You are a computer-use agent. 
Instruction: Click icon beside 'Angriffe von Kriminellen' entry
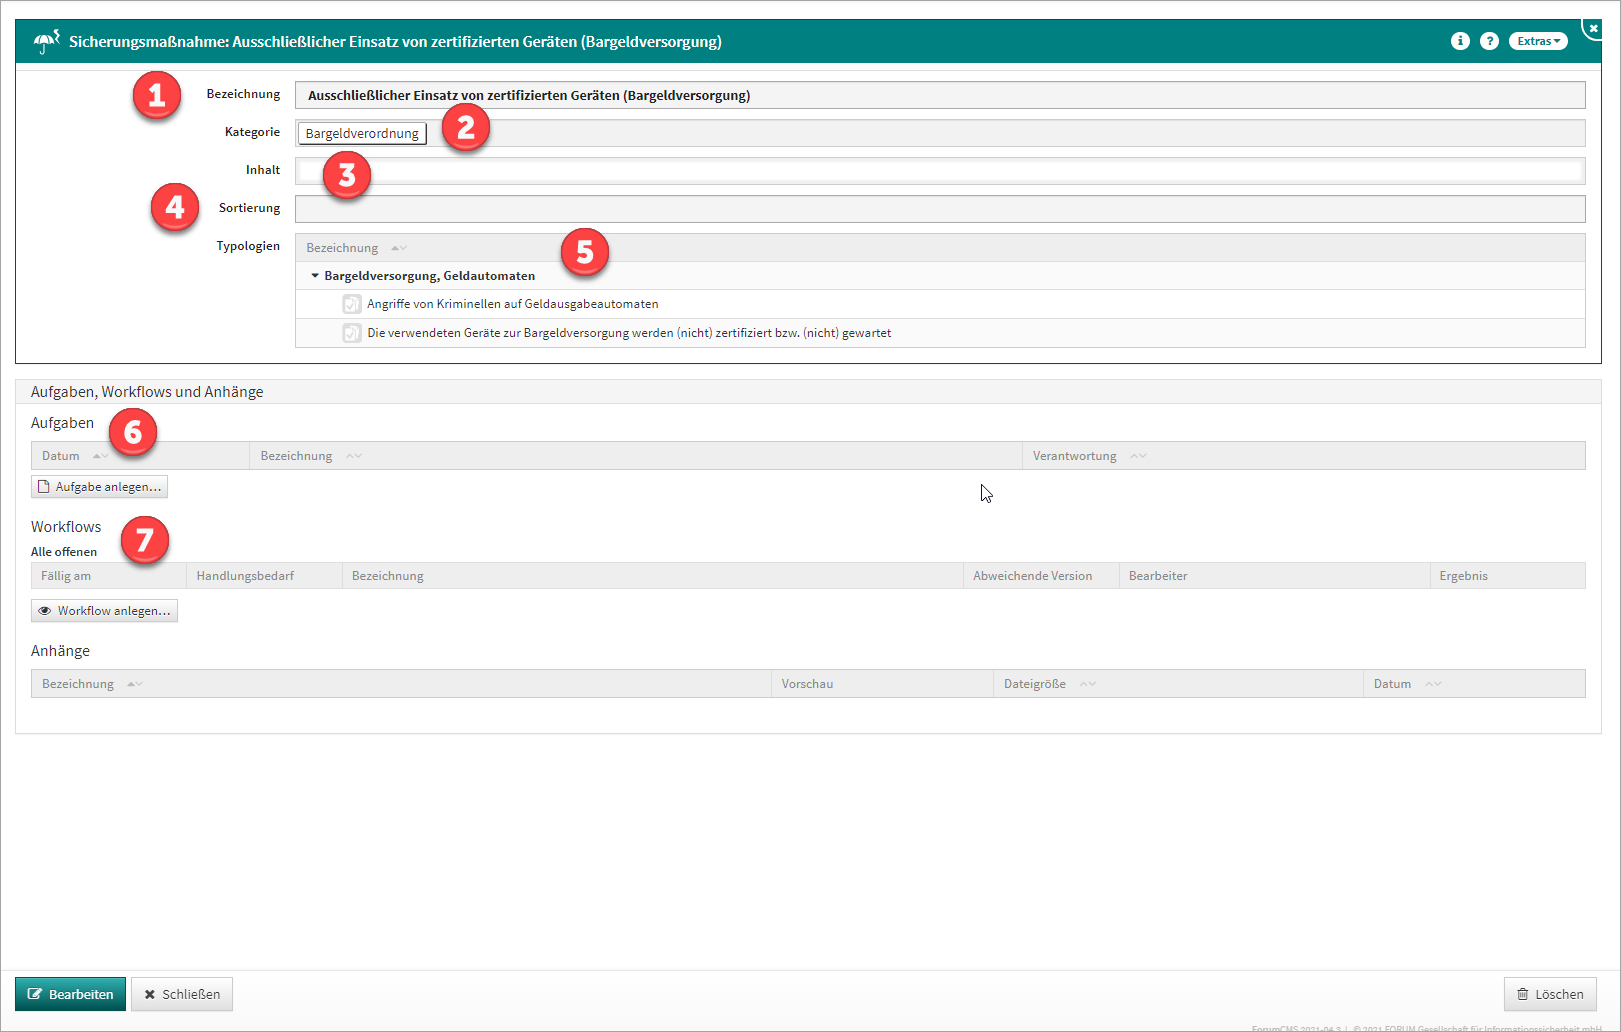[x=352, y=304]
